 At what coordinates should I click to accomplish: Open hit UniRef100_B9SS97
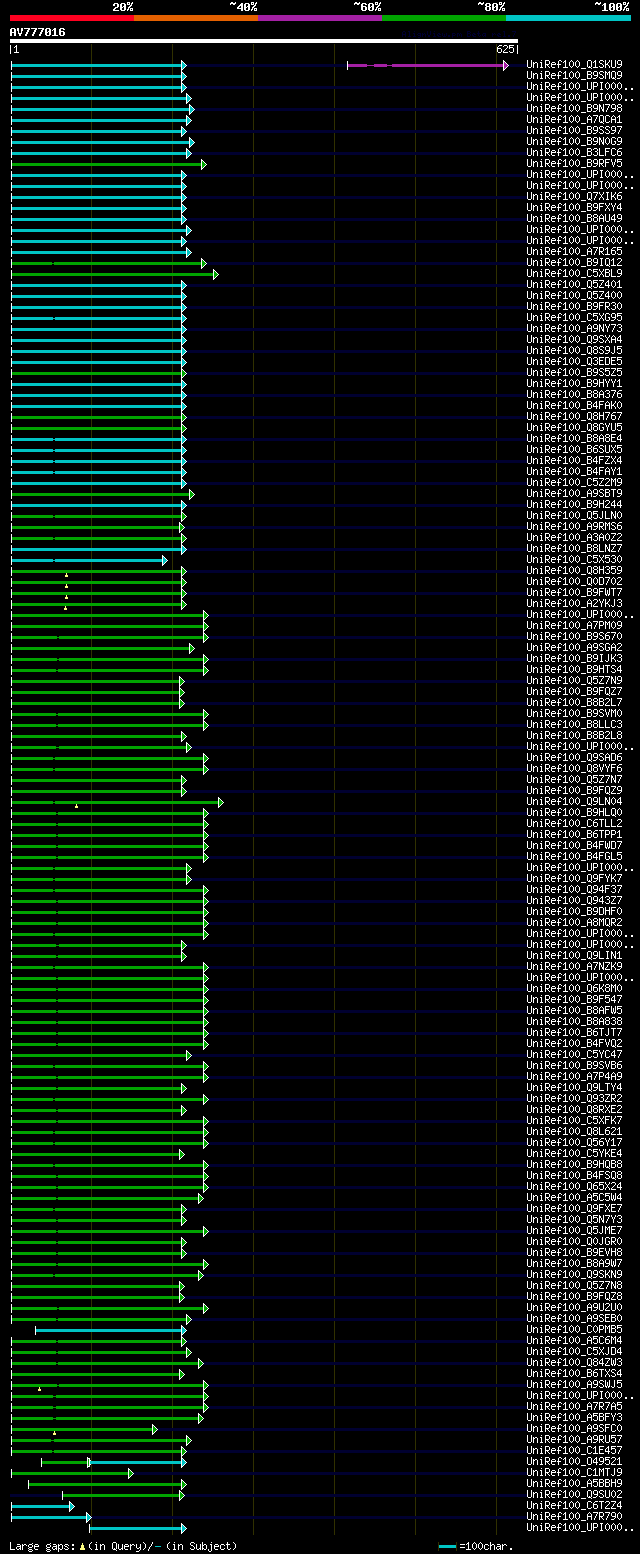click(x=574, y=130)
